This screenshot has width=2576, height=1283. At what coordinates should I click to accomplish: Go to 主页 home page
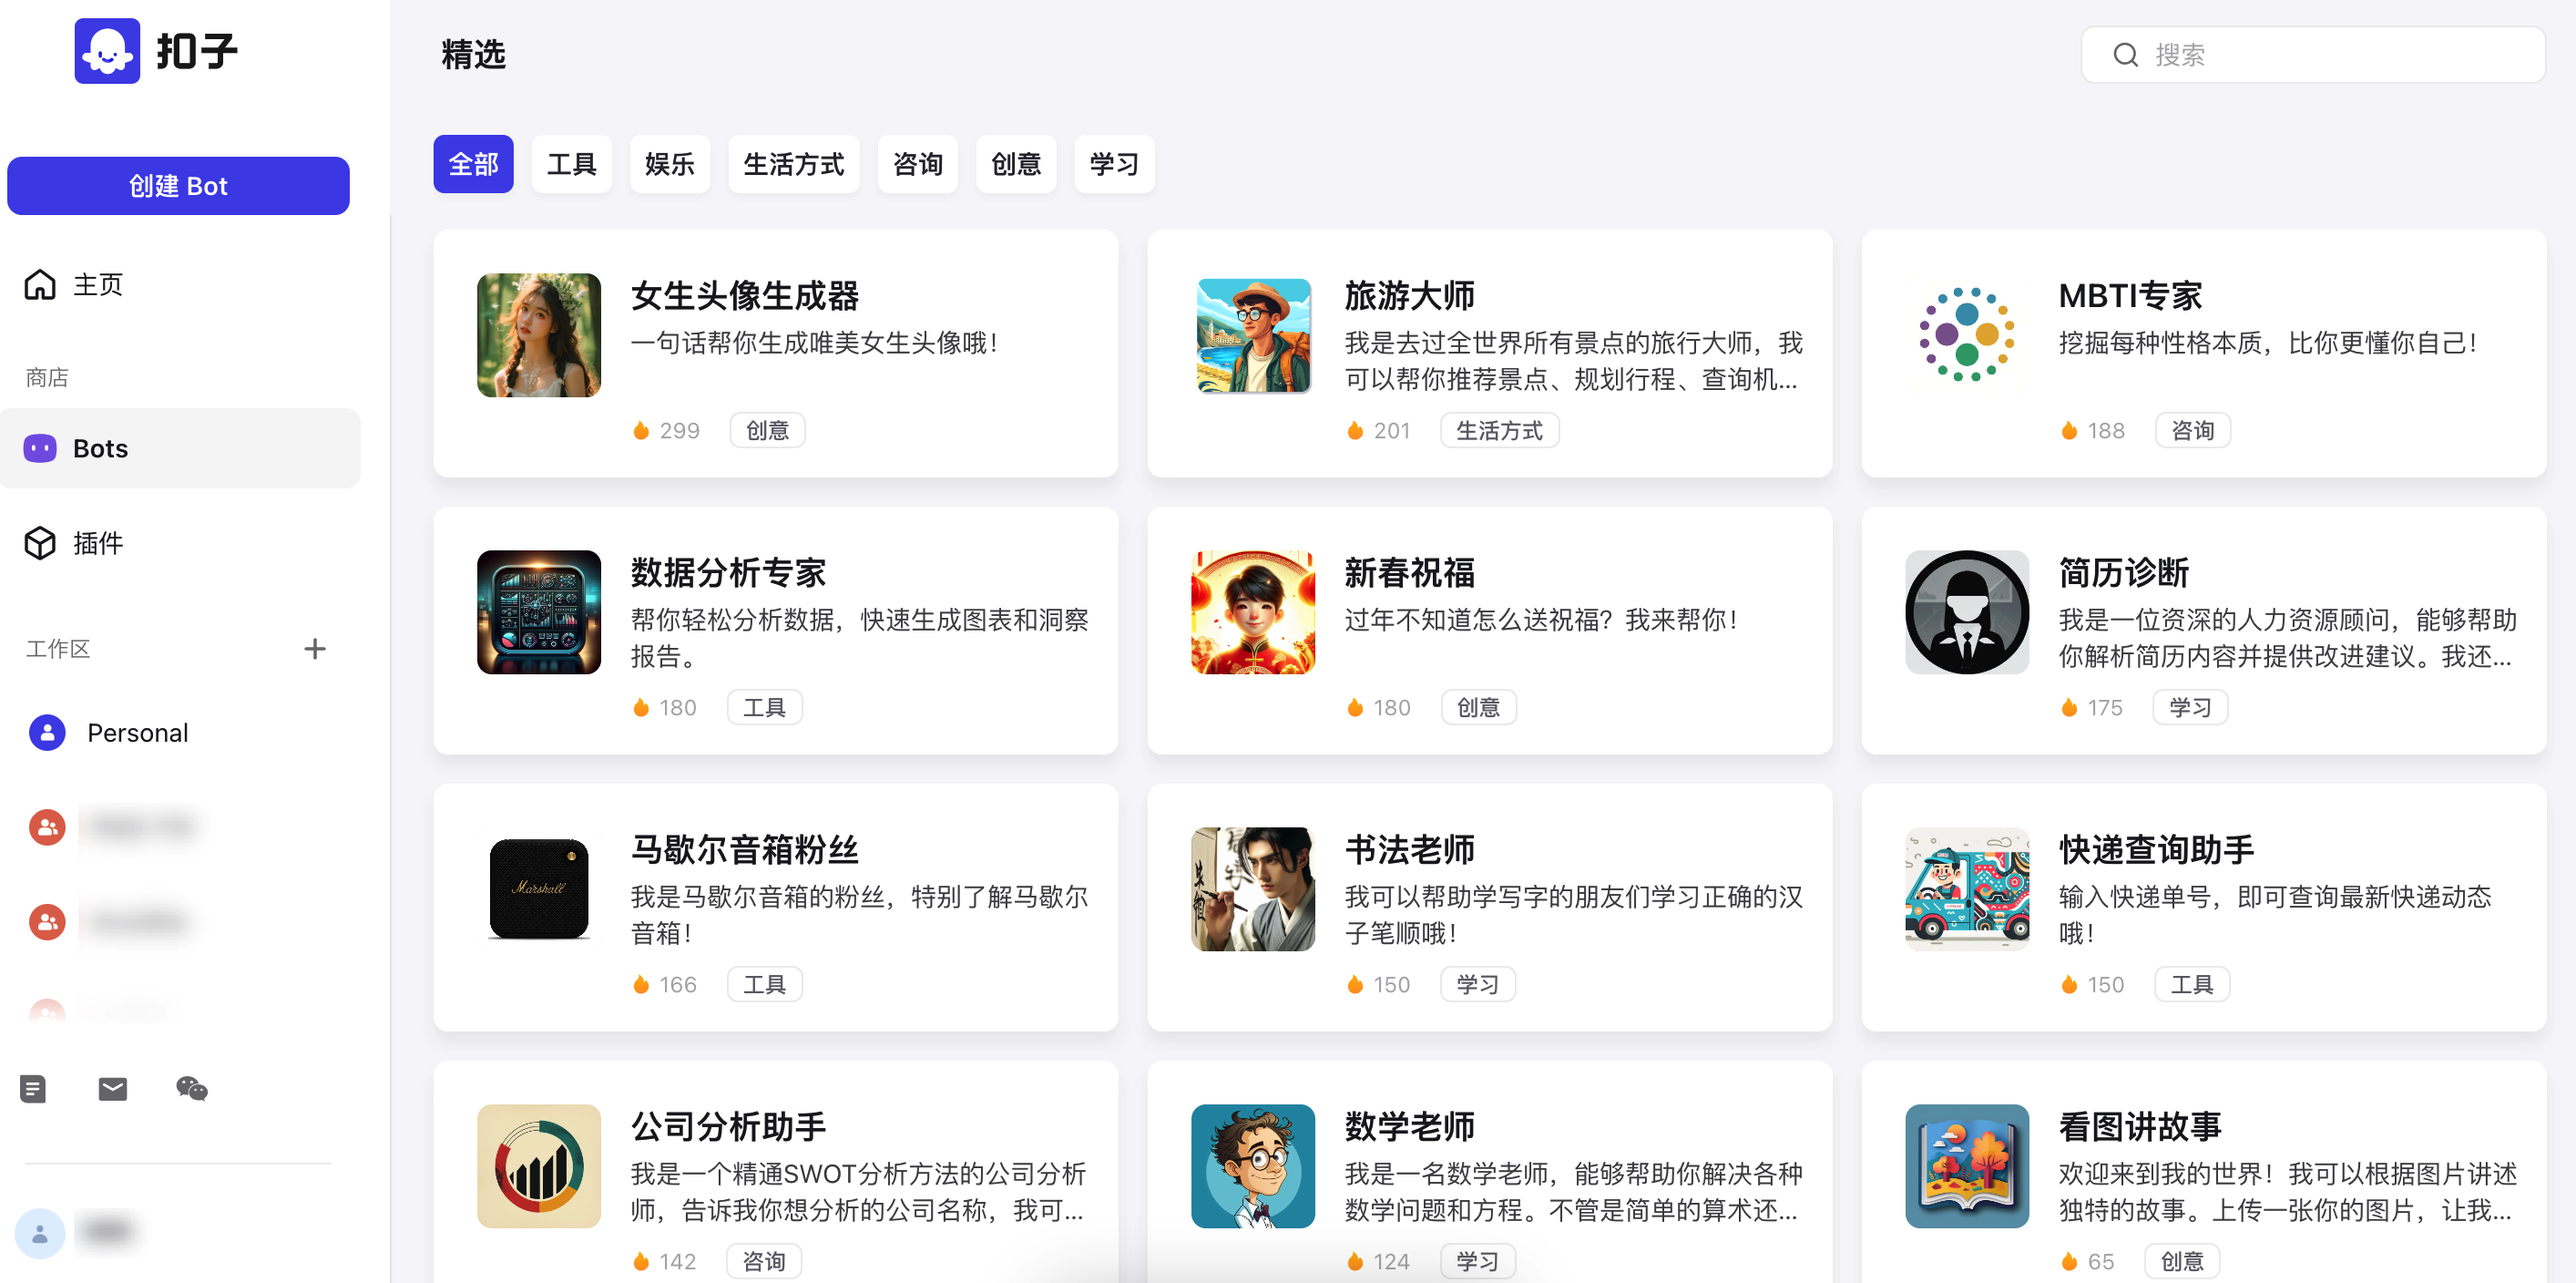[74, 285]
